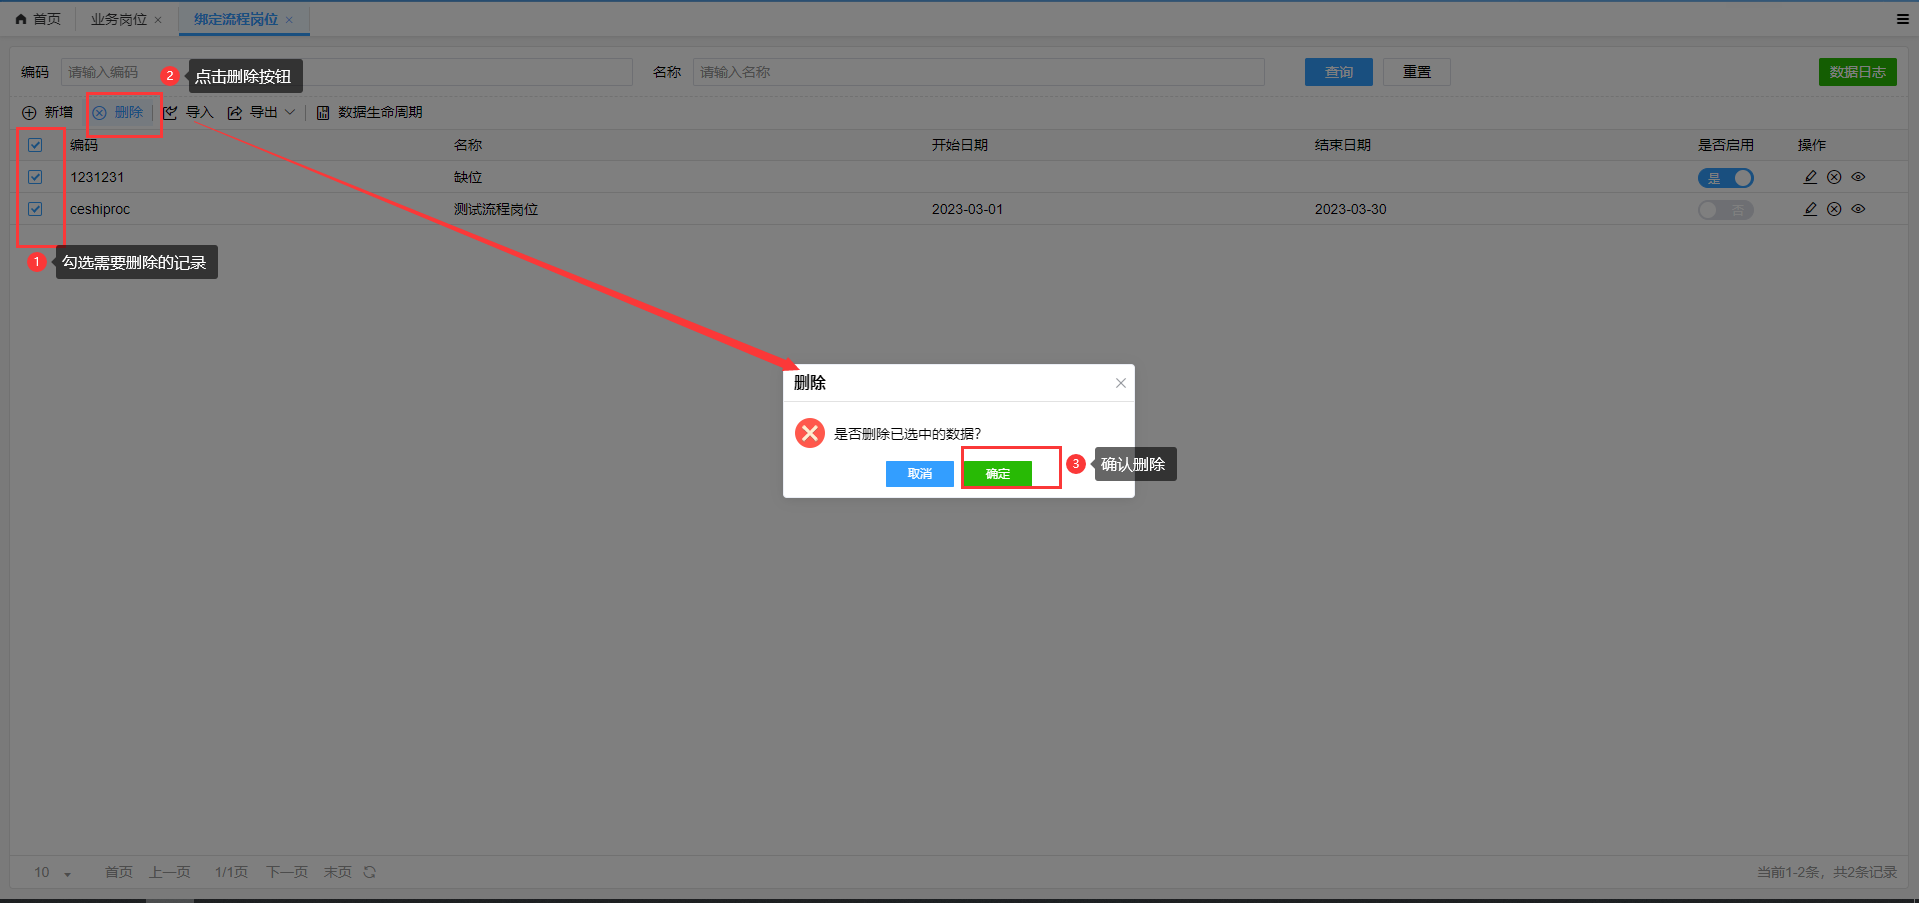
Task: Click the 删除 delete toolbar button
Action: 118,113
